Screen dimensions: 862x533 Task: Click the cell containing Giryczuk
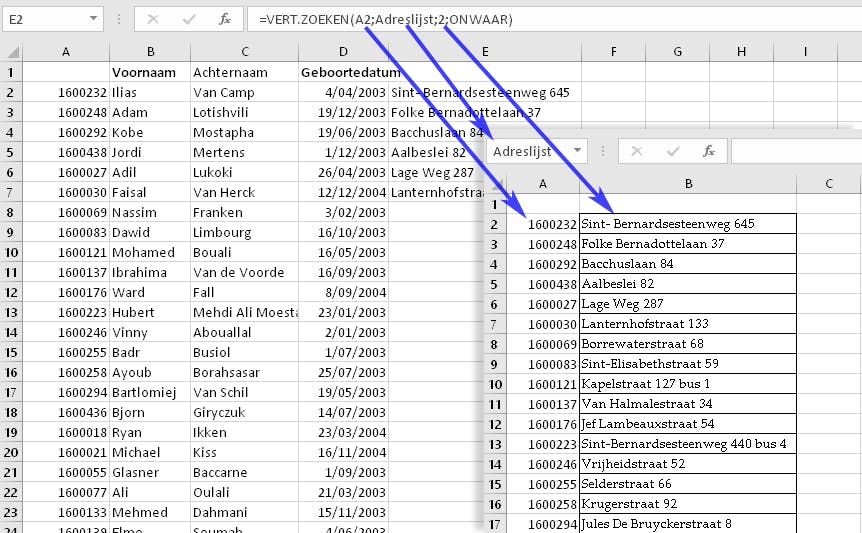click(x=245, y=412)
